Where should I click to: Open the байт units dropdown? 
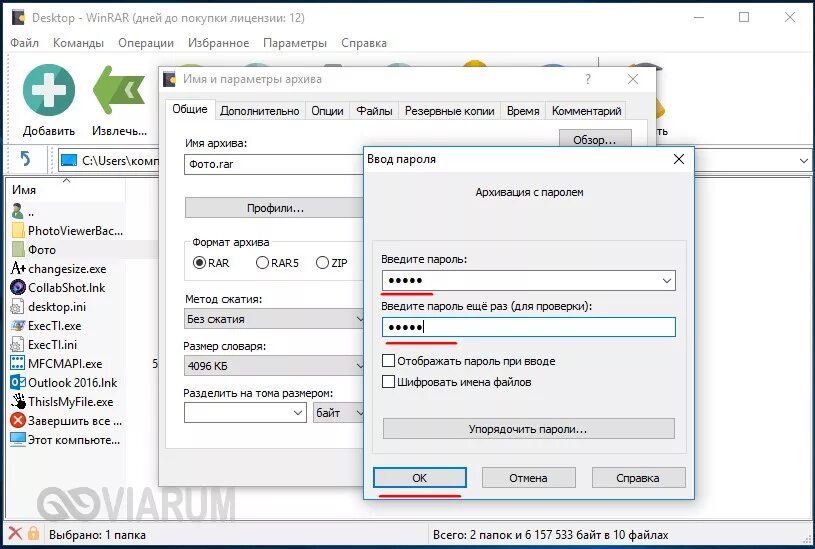pyautogui.click(x=338, y=413)
